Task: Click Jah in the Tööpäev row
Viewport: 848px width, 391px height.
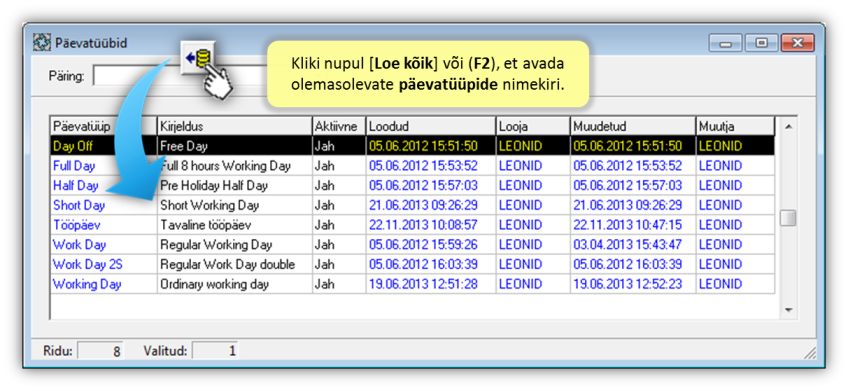Action: click(339, 225)
